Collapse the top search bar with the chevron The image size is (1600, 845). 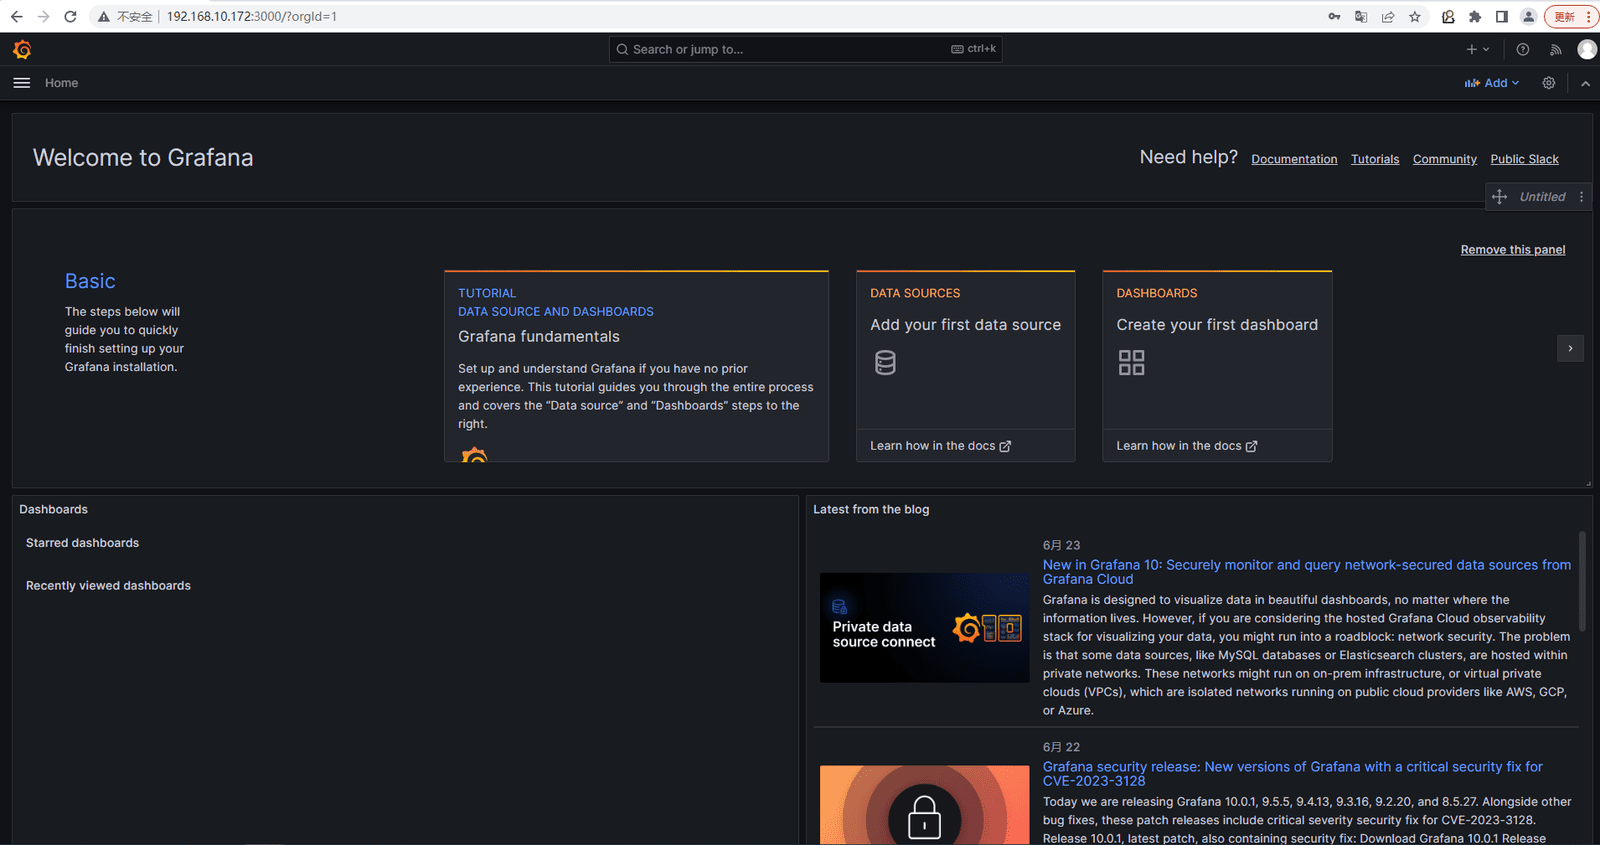click(1585, 83)
